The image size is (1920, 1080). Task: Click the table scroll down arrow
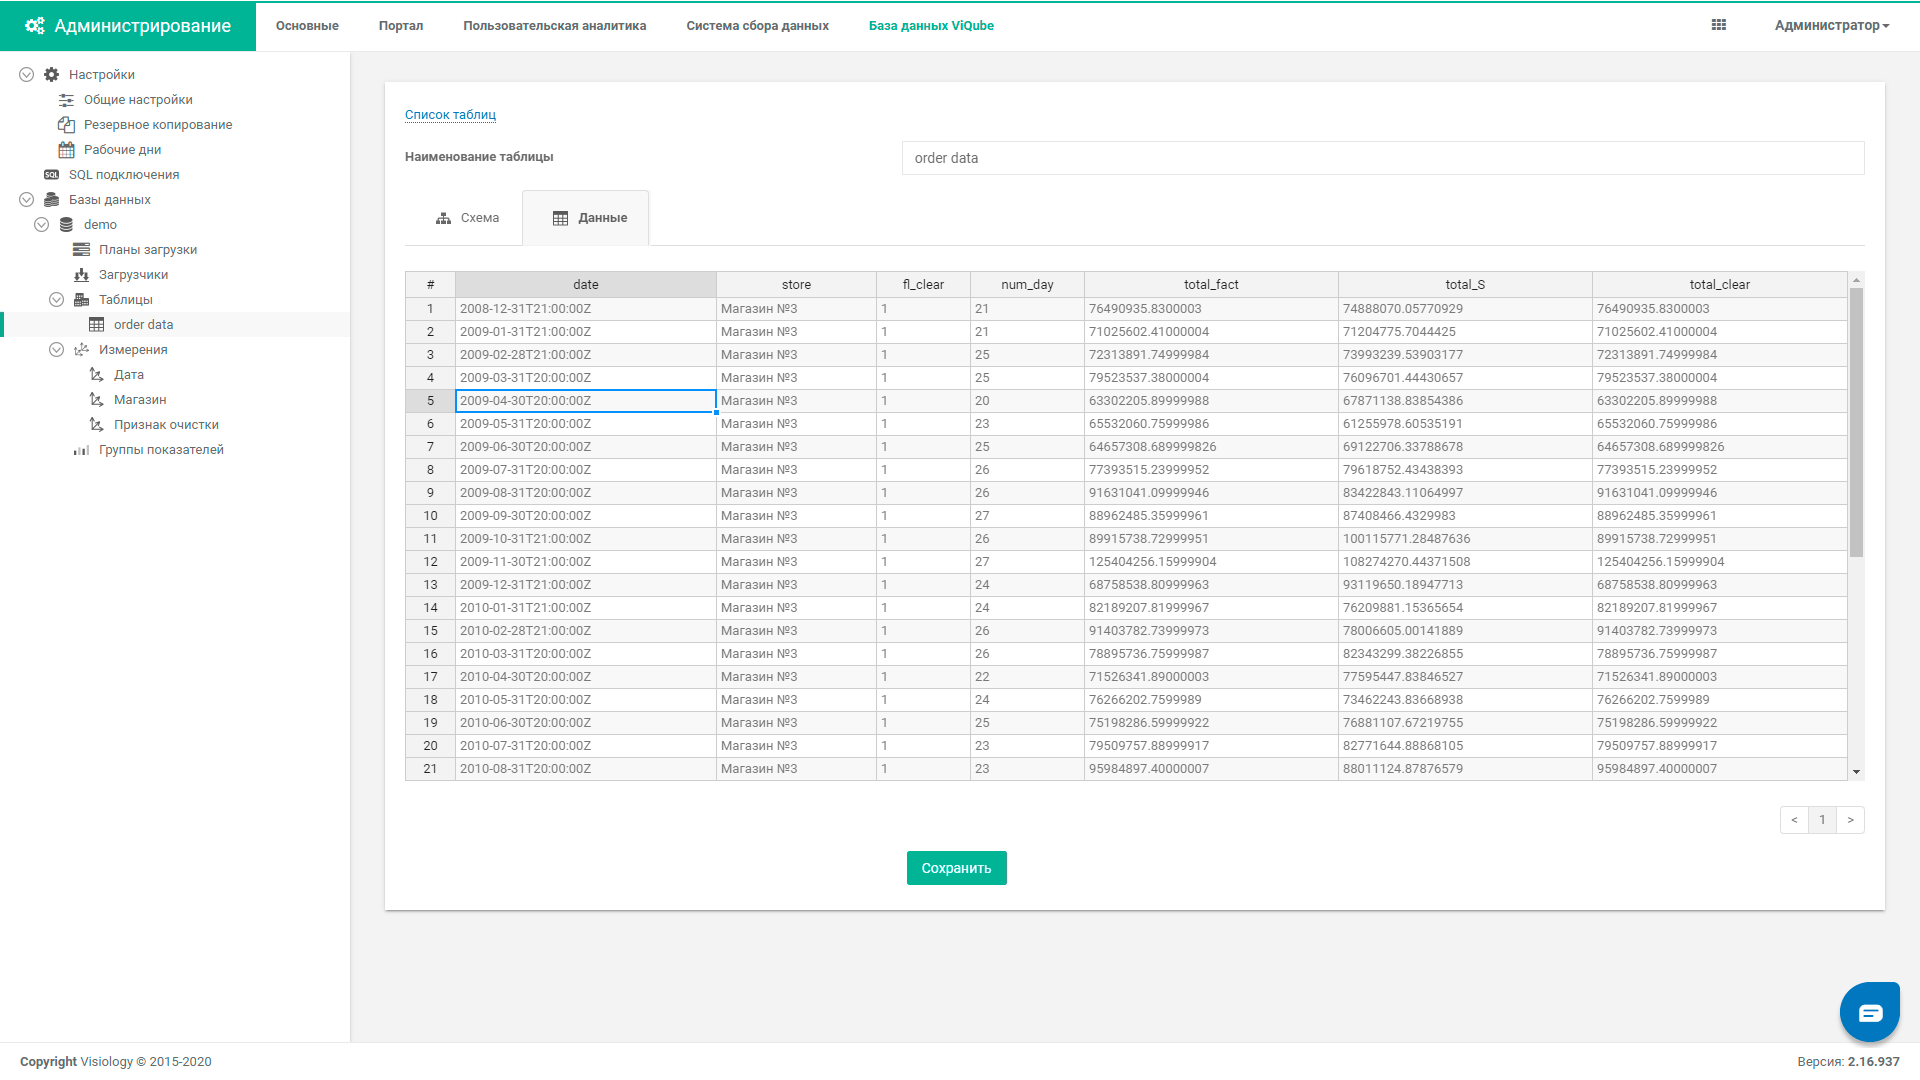click(1856, 772)
